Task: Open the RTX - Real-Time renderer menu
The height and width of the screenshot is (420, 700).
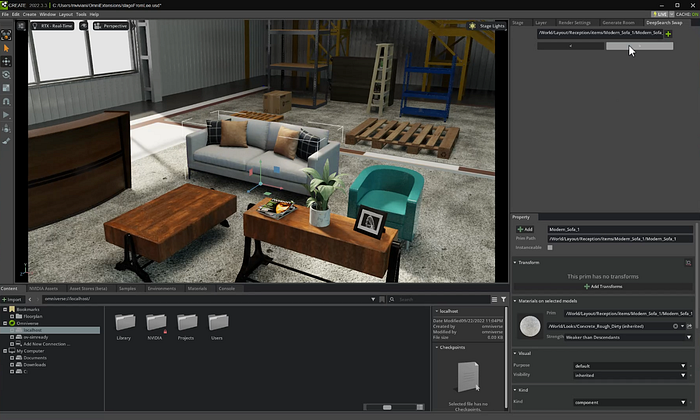Action: pos(52,26)
